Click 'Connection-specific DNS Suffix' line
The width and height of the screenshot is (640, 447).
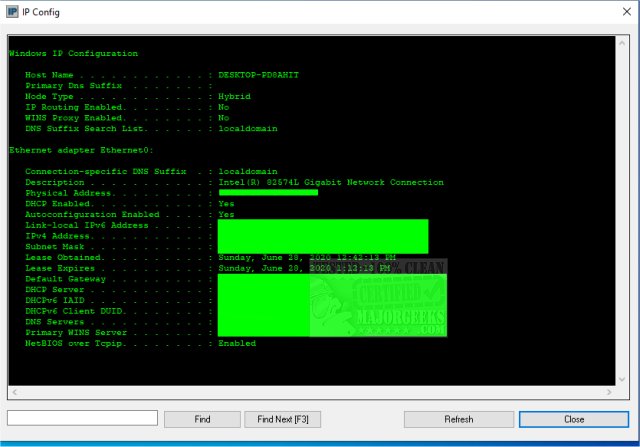point(151,171)
